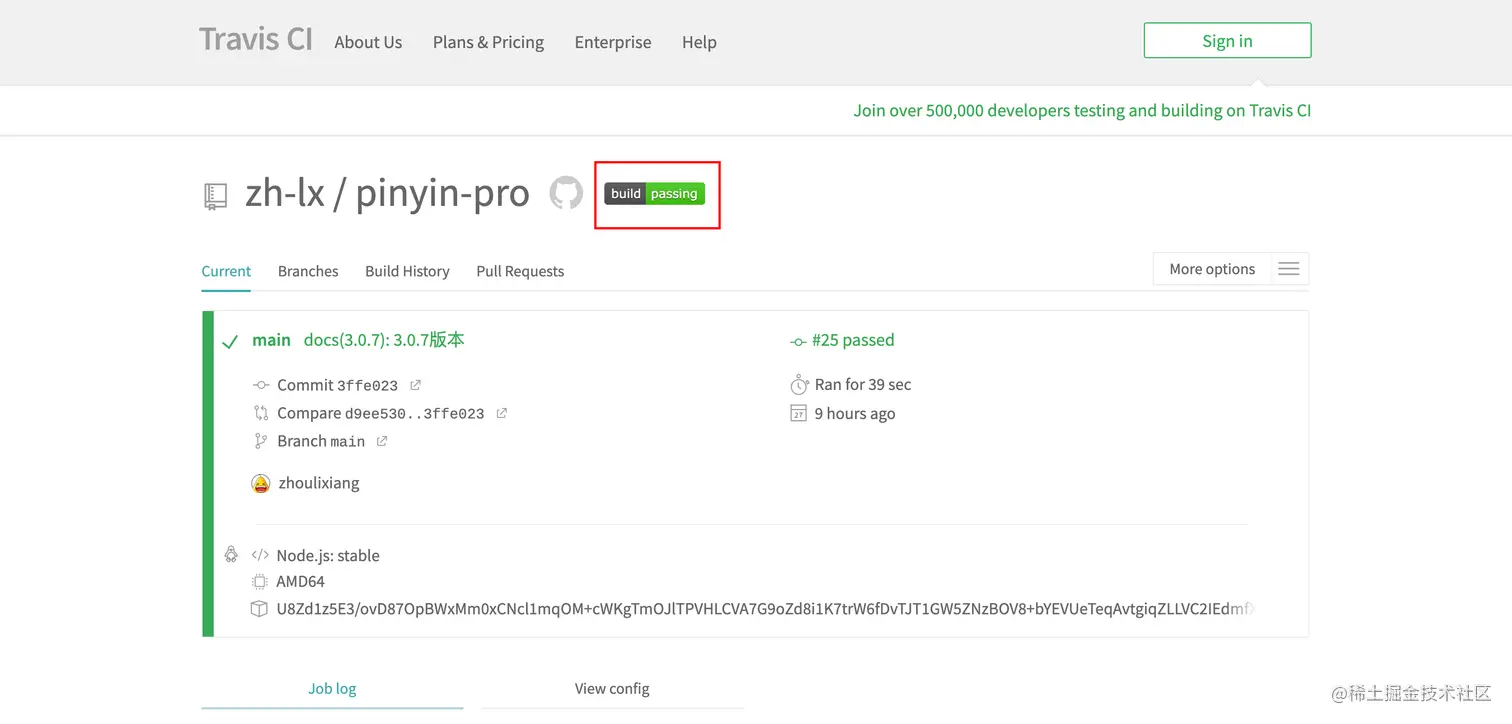Click the commit icon next to Commit
The height and width of the screenshot is (724, 1512).
click(x=261, y=385)
